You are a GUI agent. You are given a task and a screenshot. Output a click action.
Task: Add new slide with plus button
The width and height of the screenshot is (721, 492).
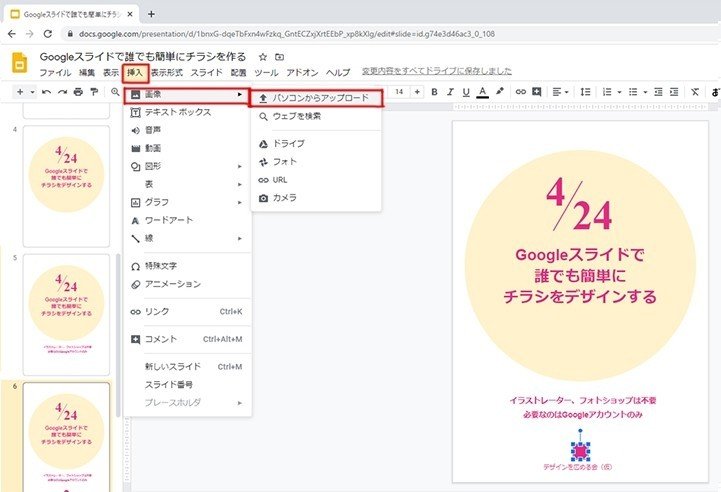[20, 92]
